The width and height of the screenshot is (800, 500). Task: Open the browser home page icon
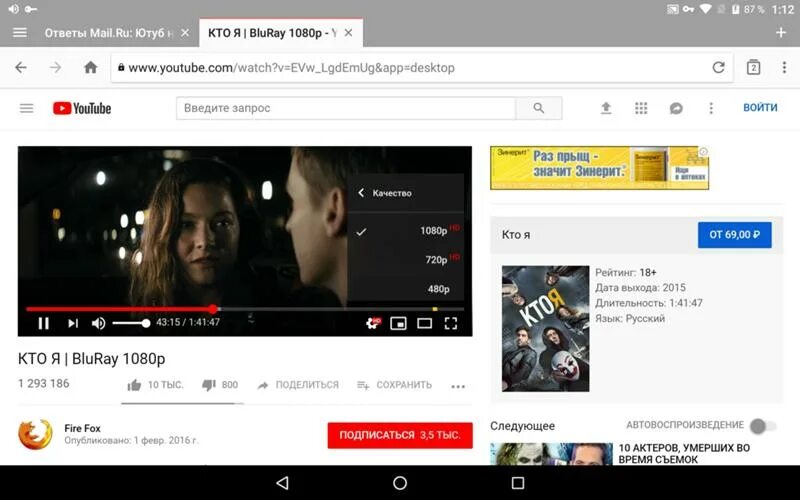(x=90, y=67)
